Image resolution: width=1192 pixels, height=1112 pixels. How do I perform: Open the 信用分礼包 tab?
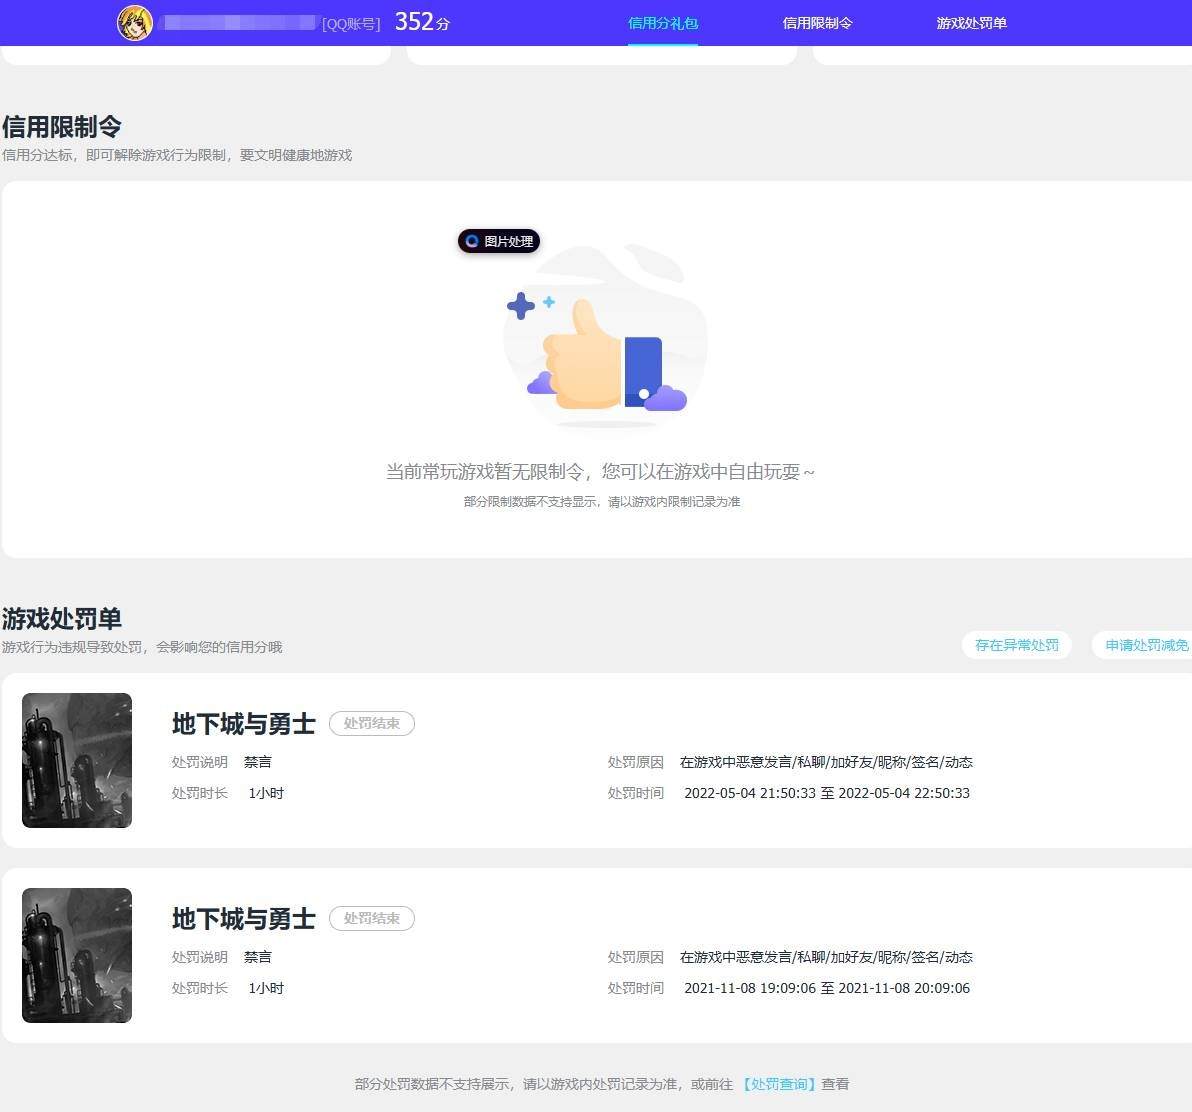click(663, 24)
